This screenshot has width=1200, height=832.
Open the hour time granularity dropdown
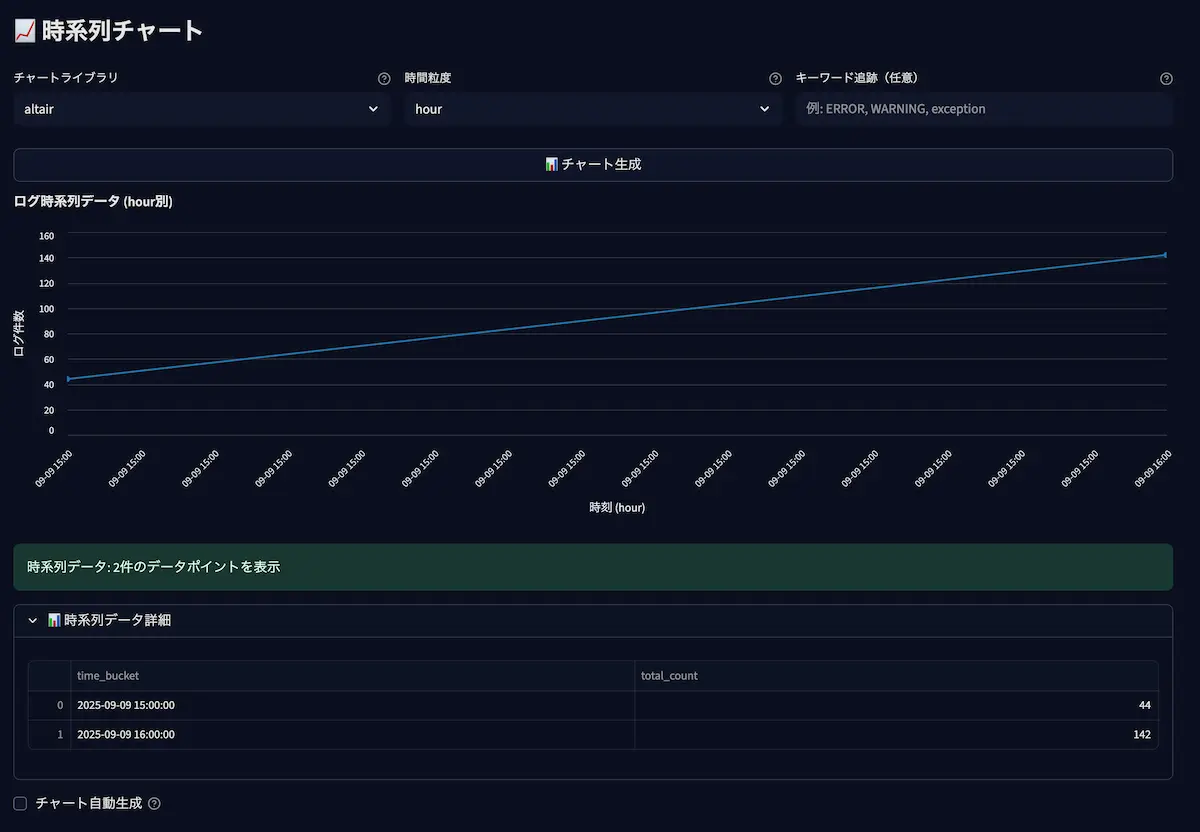592,109
